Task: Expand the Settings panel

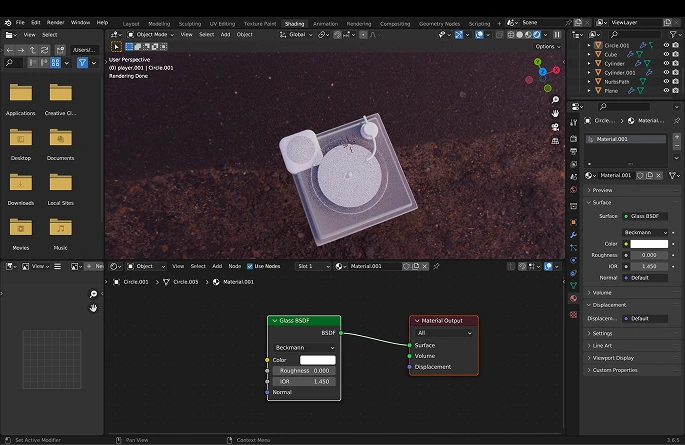Action: (602, 333)
